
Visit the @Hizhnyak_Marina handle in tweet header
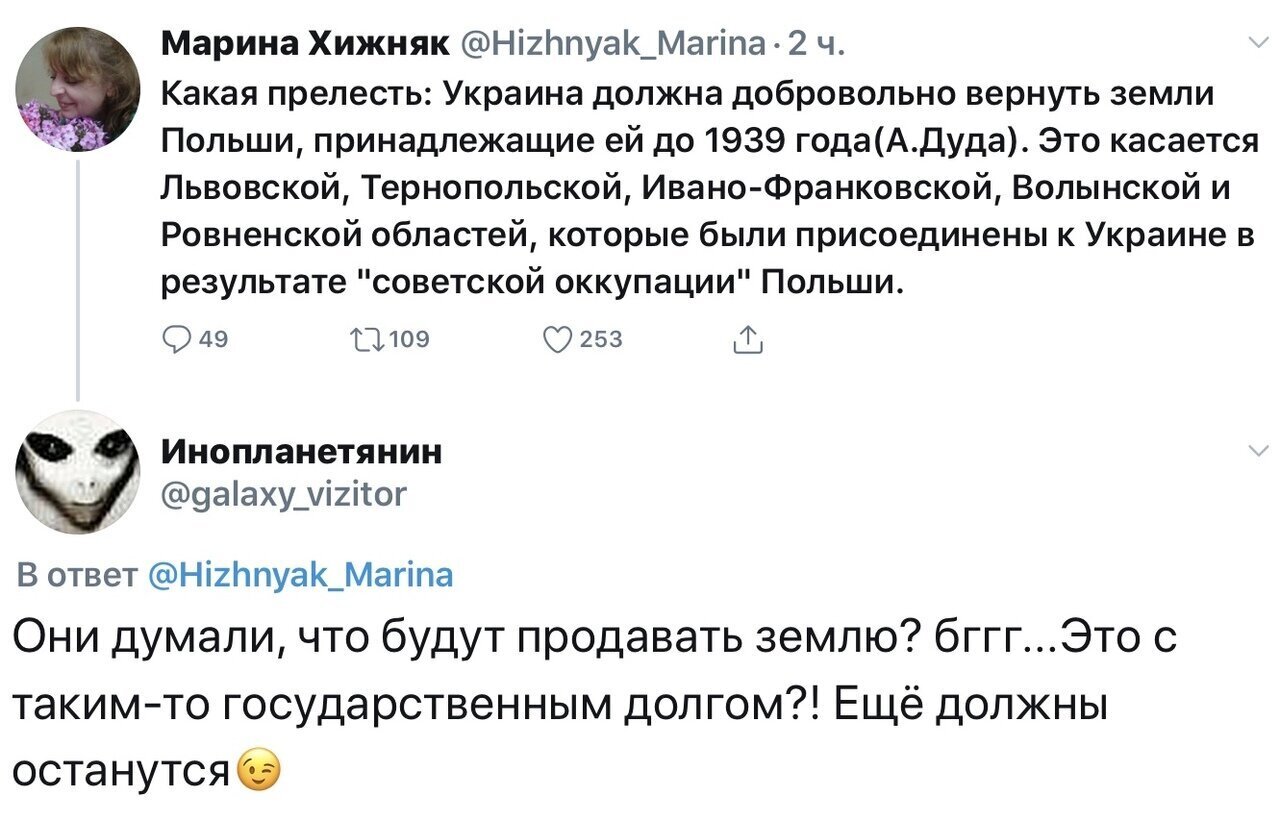tap(614, 43)
